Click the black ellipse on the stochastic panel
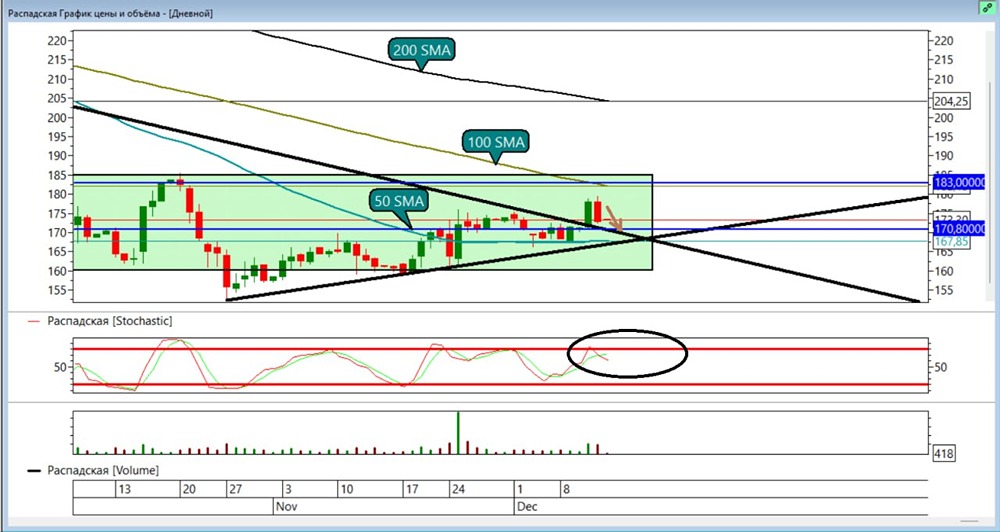The image size is (1000, 532). coord(627,353)
